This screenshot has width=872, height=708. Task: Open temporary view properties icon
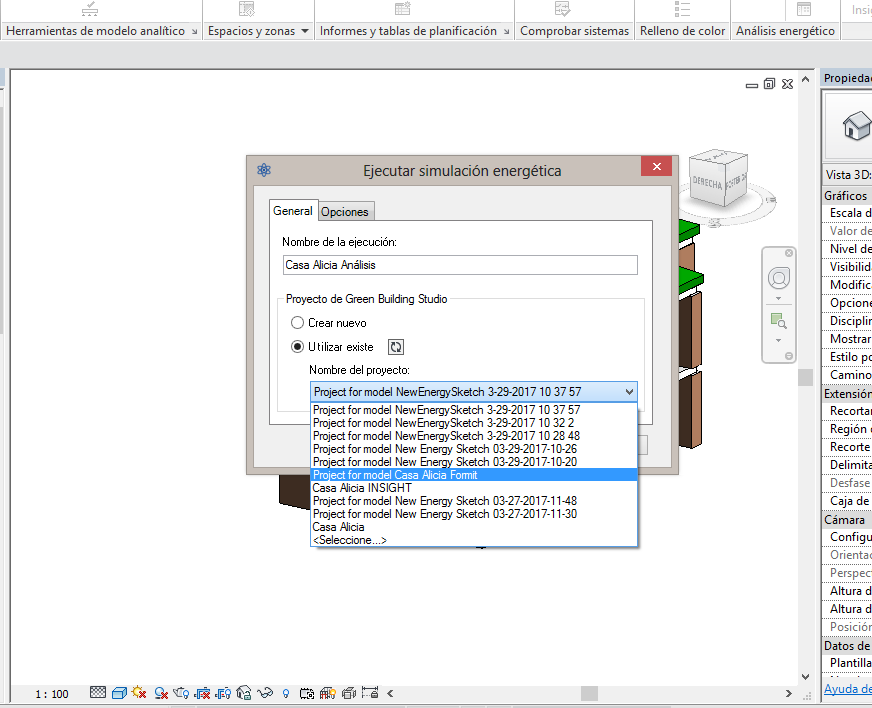306,693
